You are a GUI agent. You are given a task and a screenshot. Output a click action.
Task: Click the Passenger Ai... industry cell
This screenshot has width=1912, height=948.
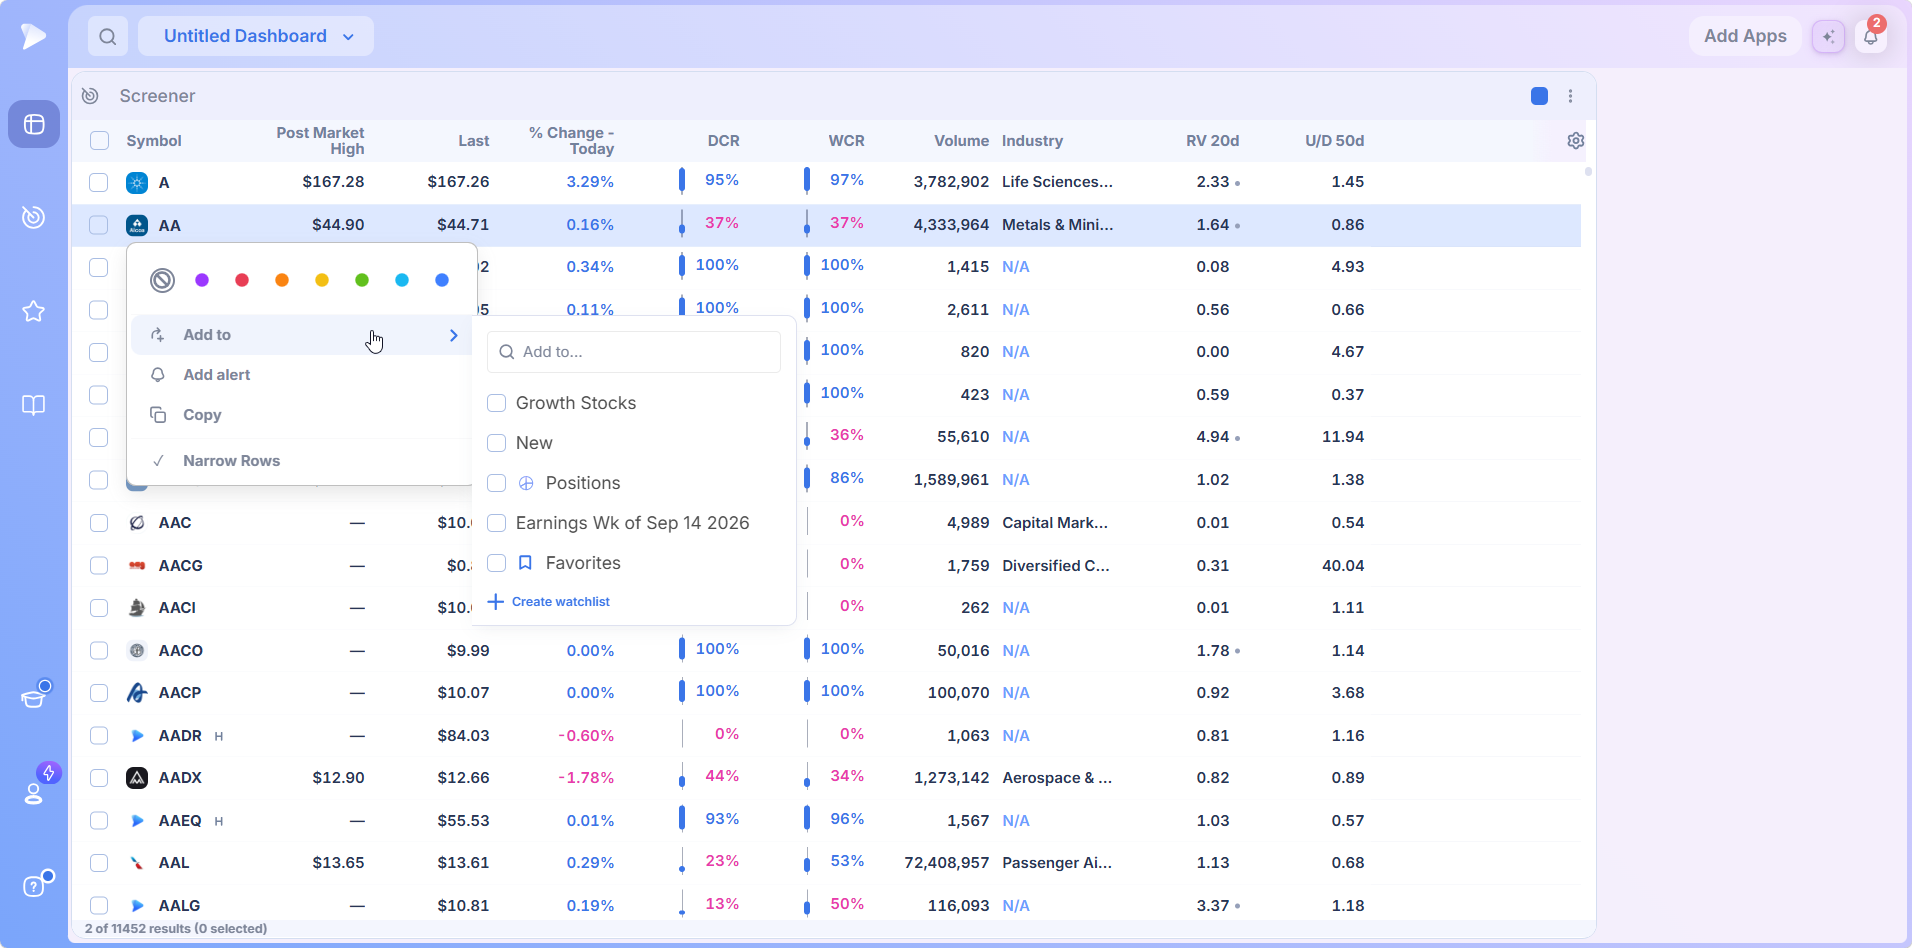pyautogui.click(x=1057, y=863)
